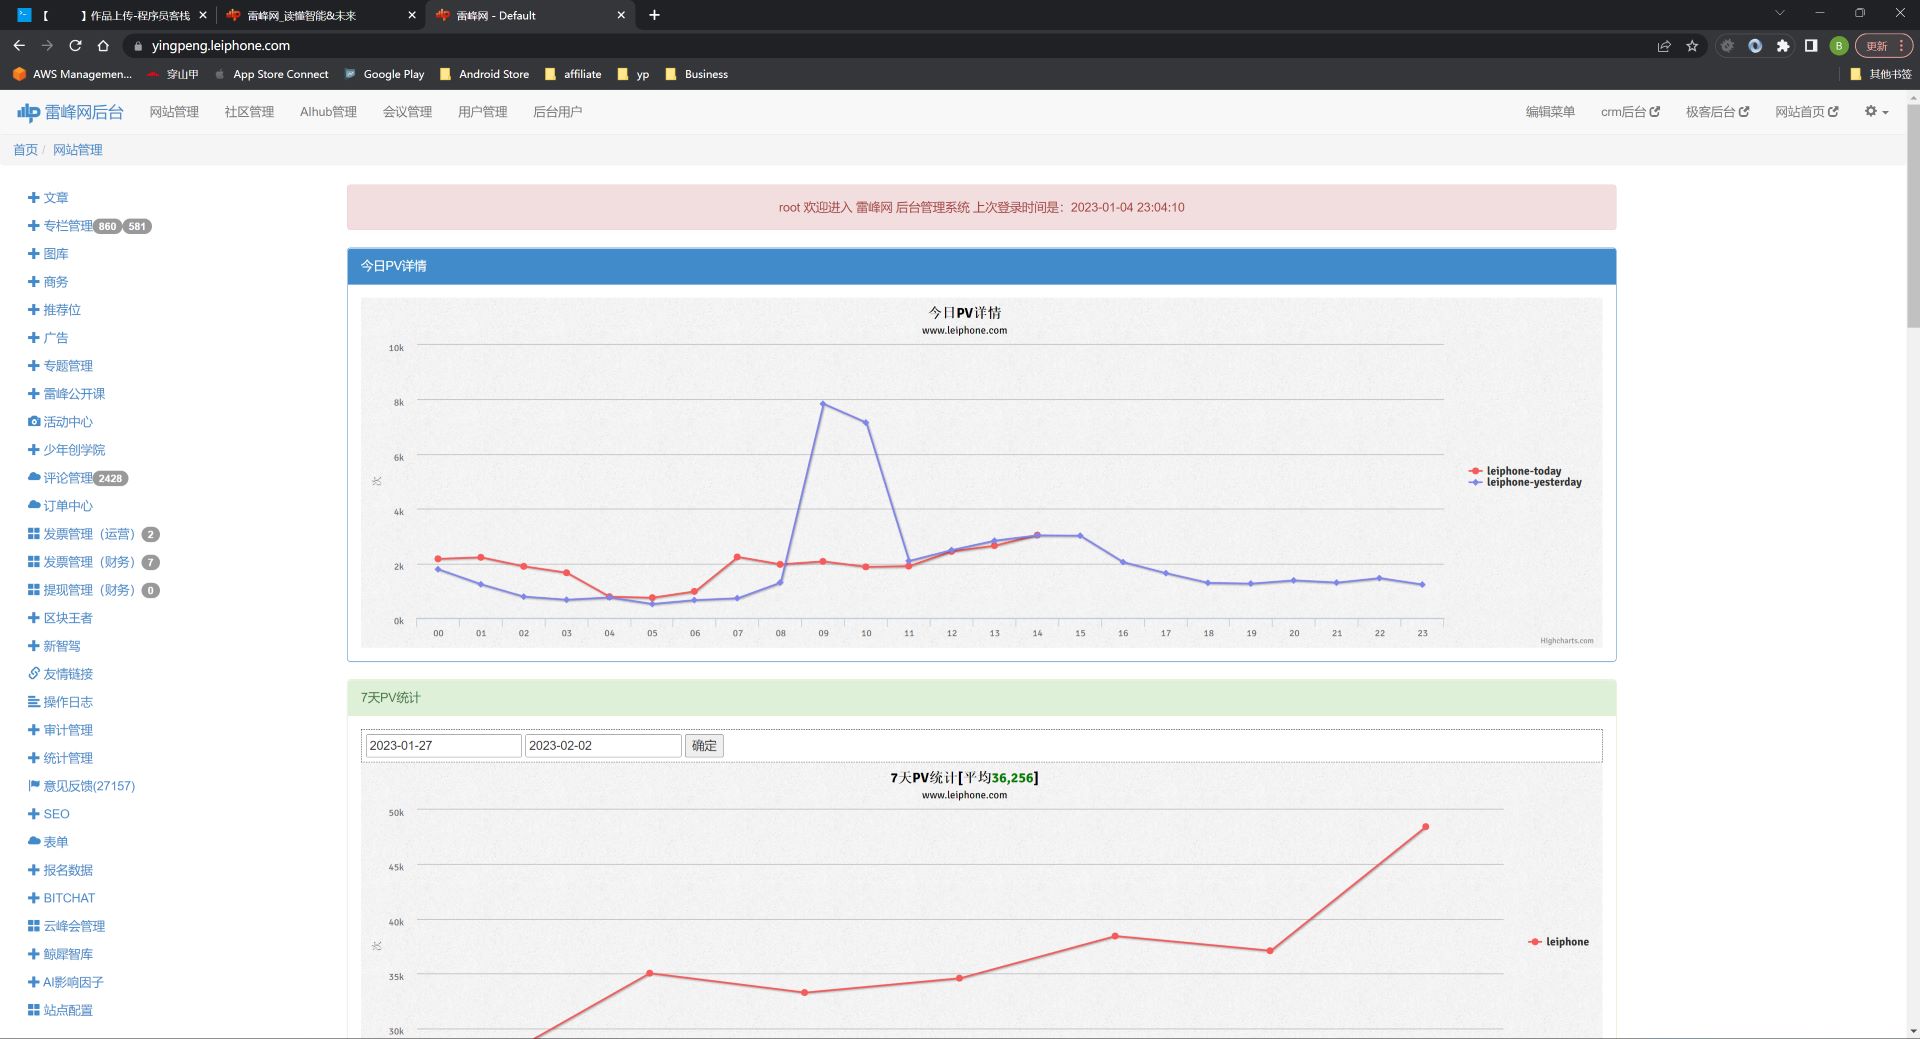Viewport: 1920px width, 1039px height.
Task: Click the 首页 breadcrumb link
Action: [25, 150]
